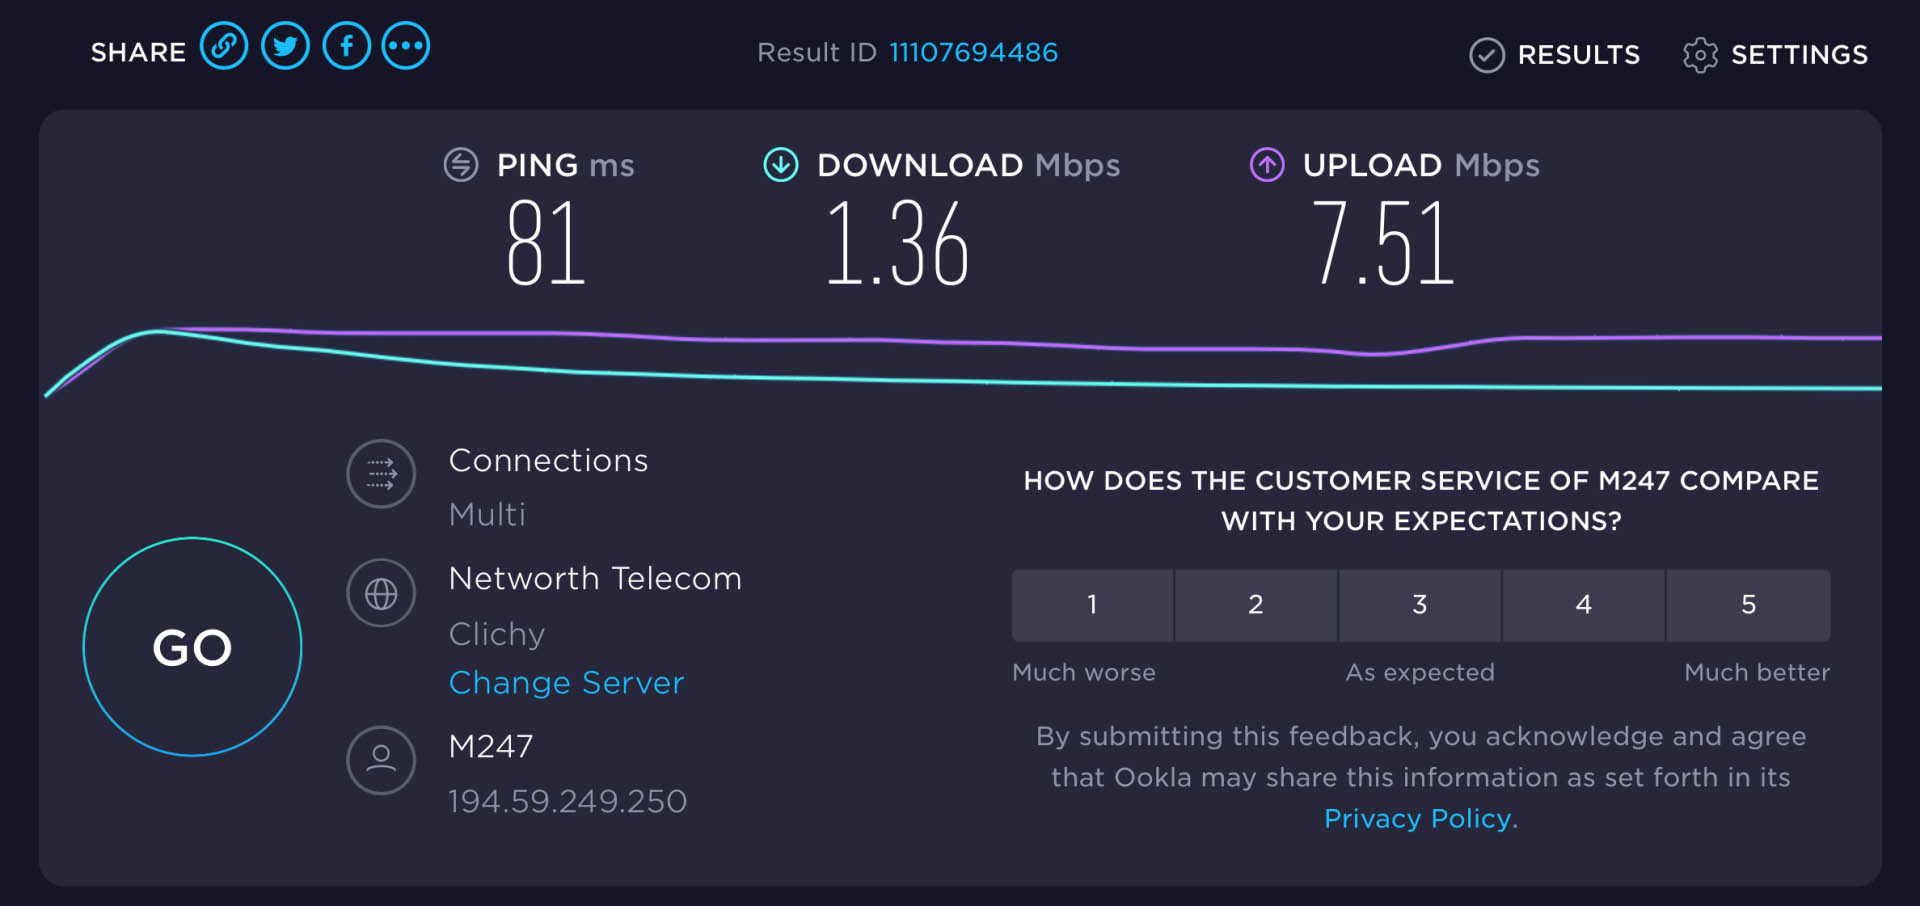Share the result on Twitter
Viewport: 1920px width, 906px height.
coord(286,46)
